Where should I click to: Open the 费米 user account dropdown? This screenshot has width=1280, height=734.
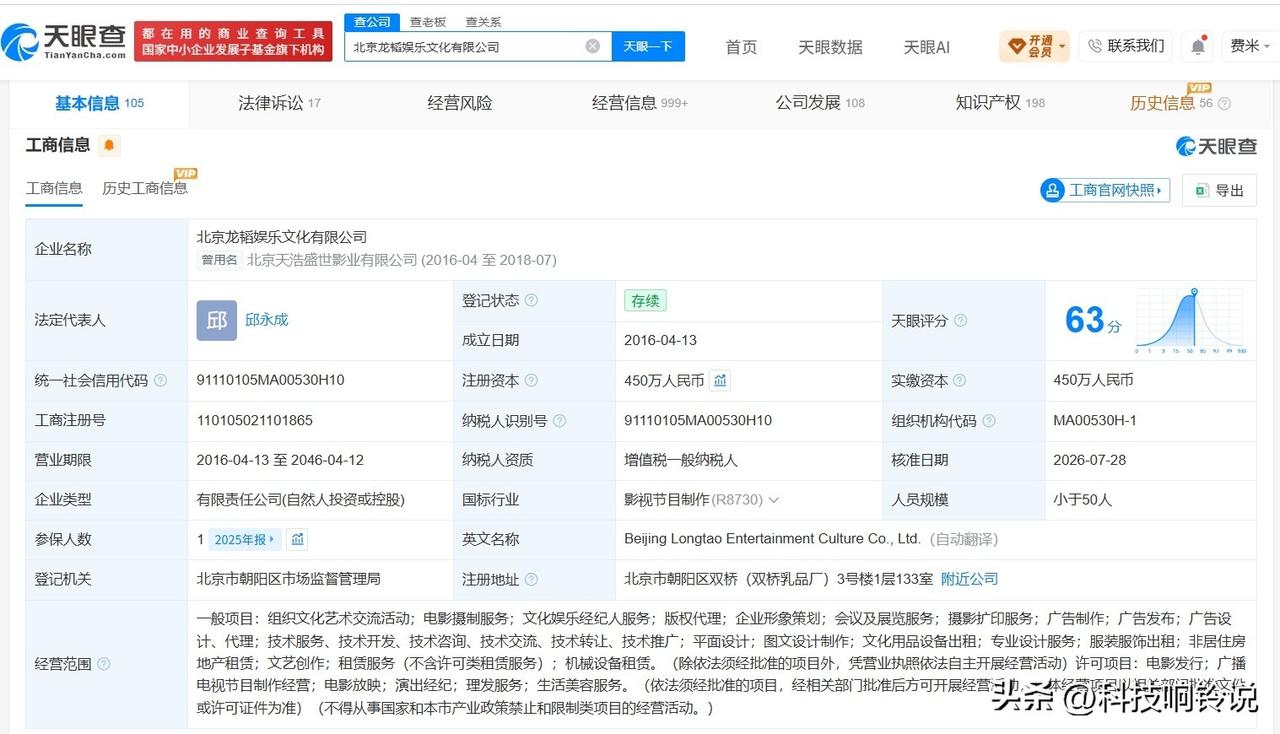click(1248, 46)
